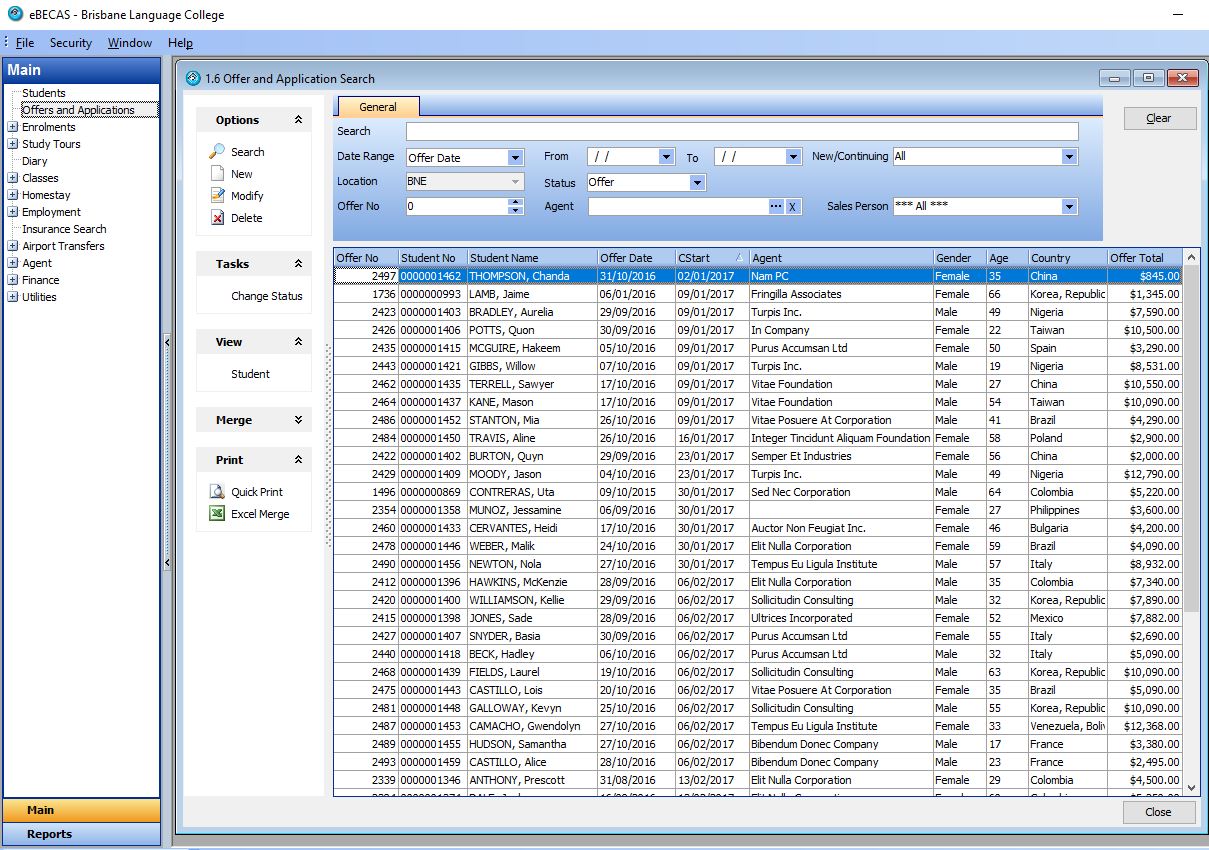Click the red Delete icon
This screenshot has width=1209, height=850.
pos(217,218)
